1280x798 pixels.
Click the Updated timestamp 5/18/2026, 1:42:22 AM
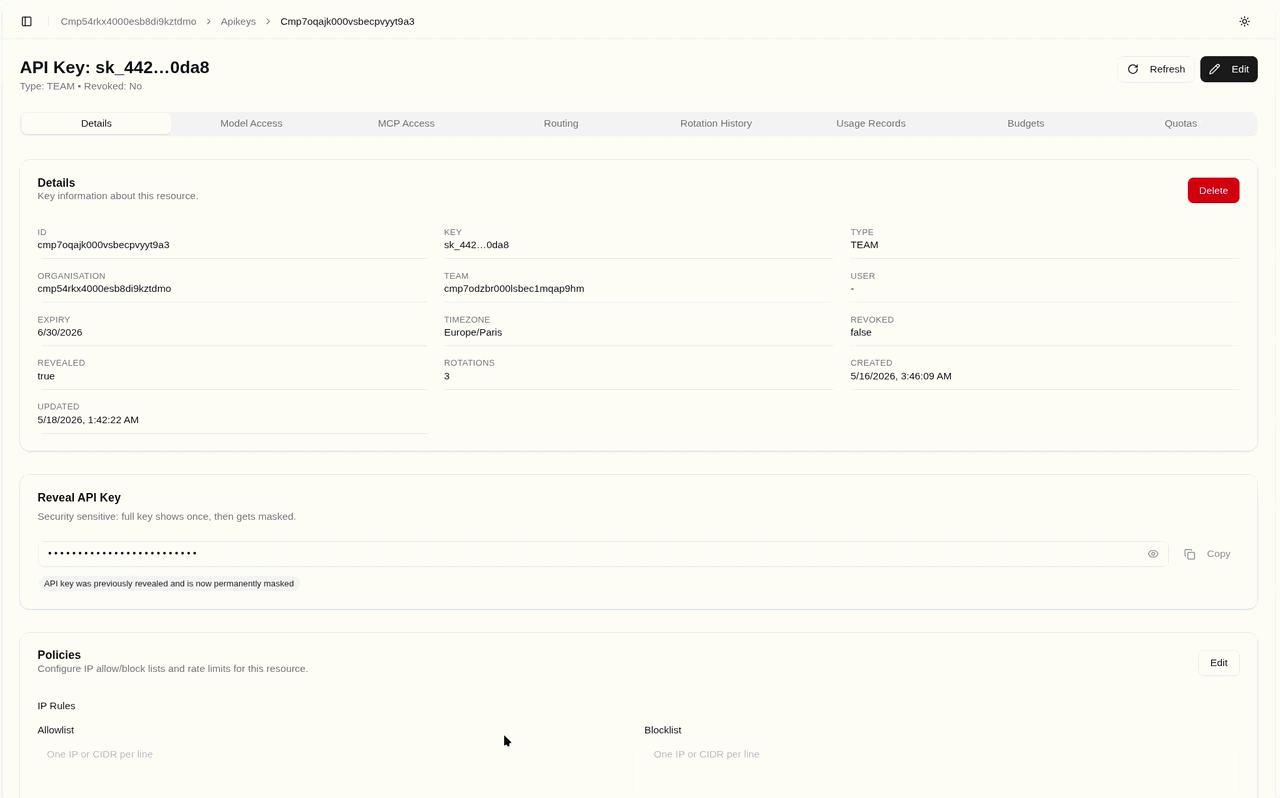88,420
